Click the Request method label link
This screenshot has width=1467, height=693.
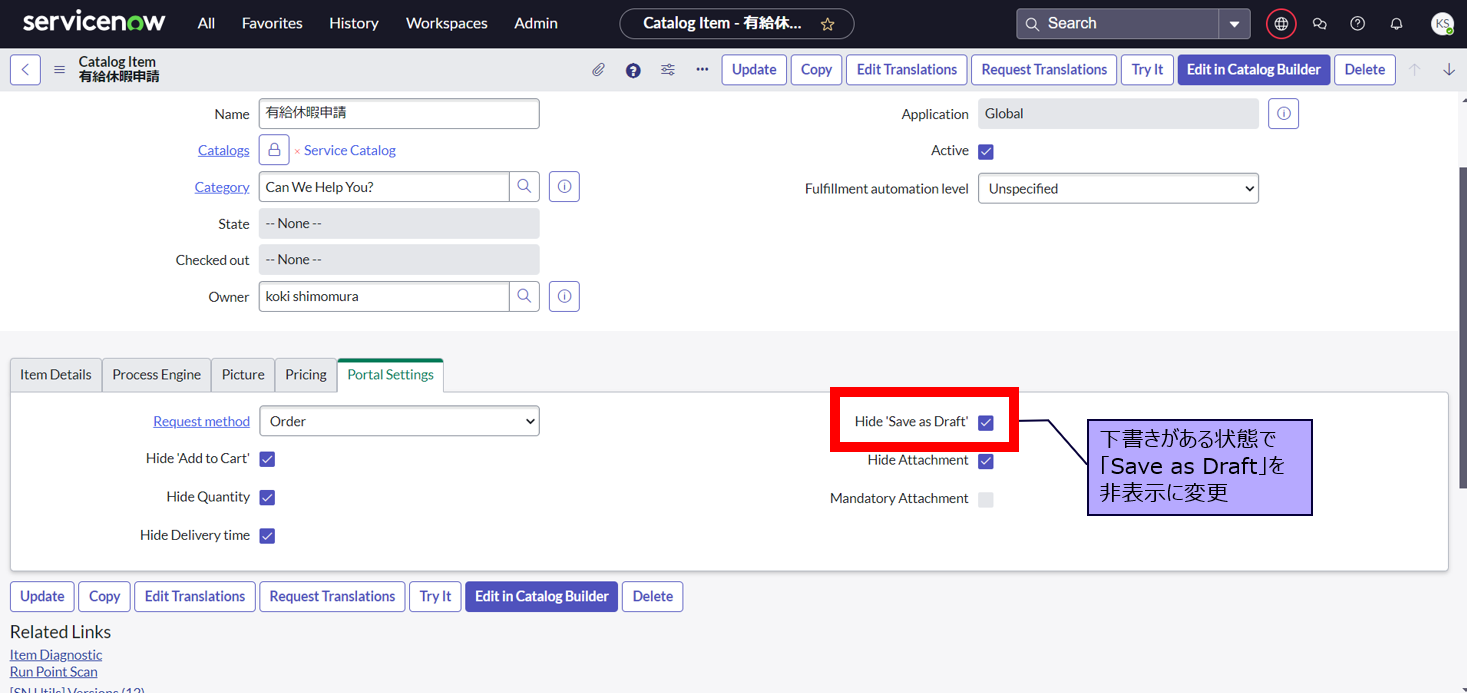coord(201,421)
